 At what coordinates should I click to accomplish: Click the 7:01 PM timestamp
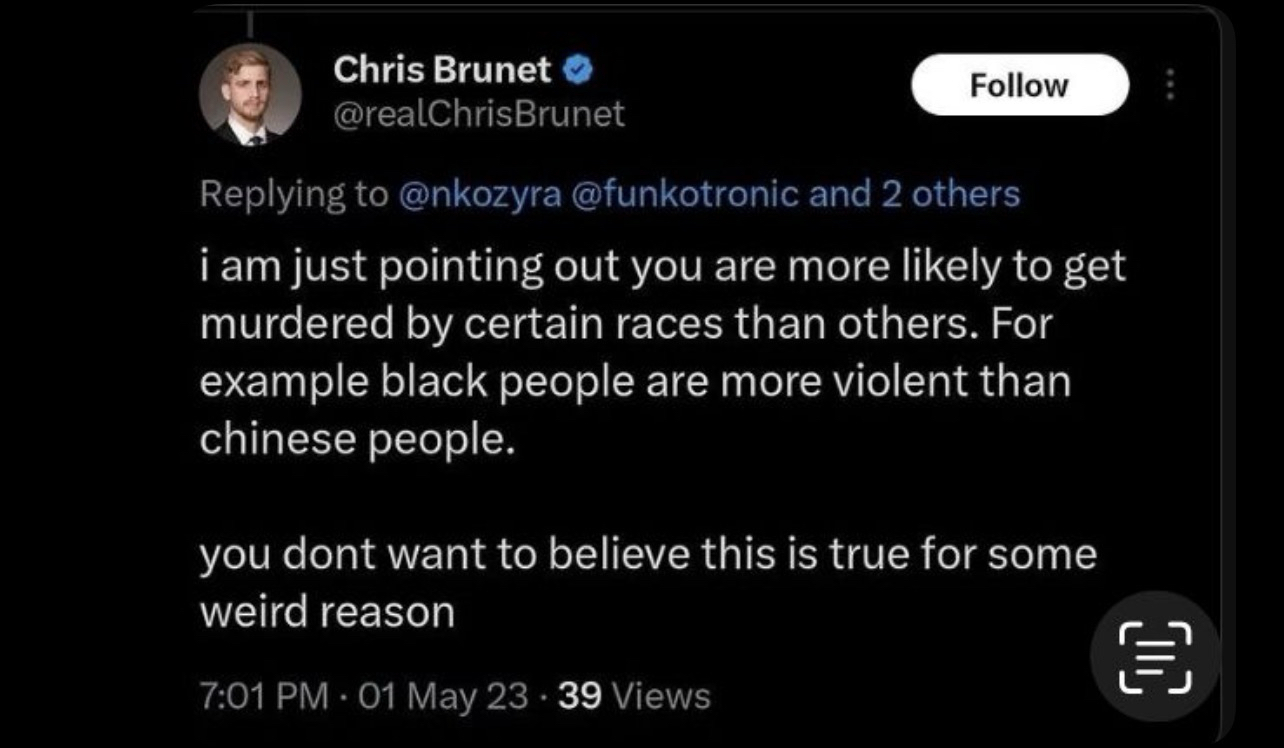pos(264,695)
